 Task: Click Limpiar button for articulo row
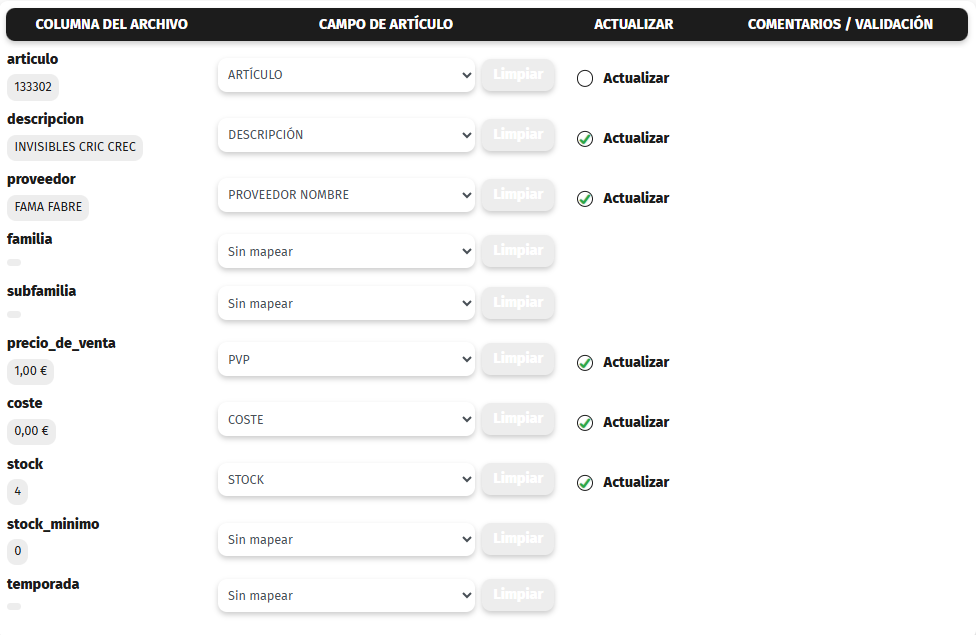(518, 75)
